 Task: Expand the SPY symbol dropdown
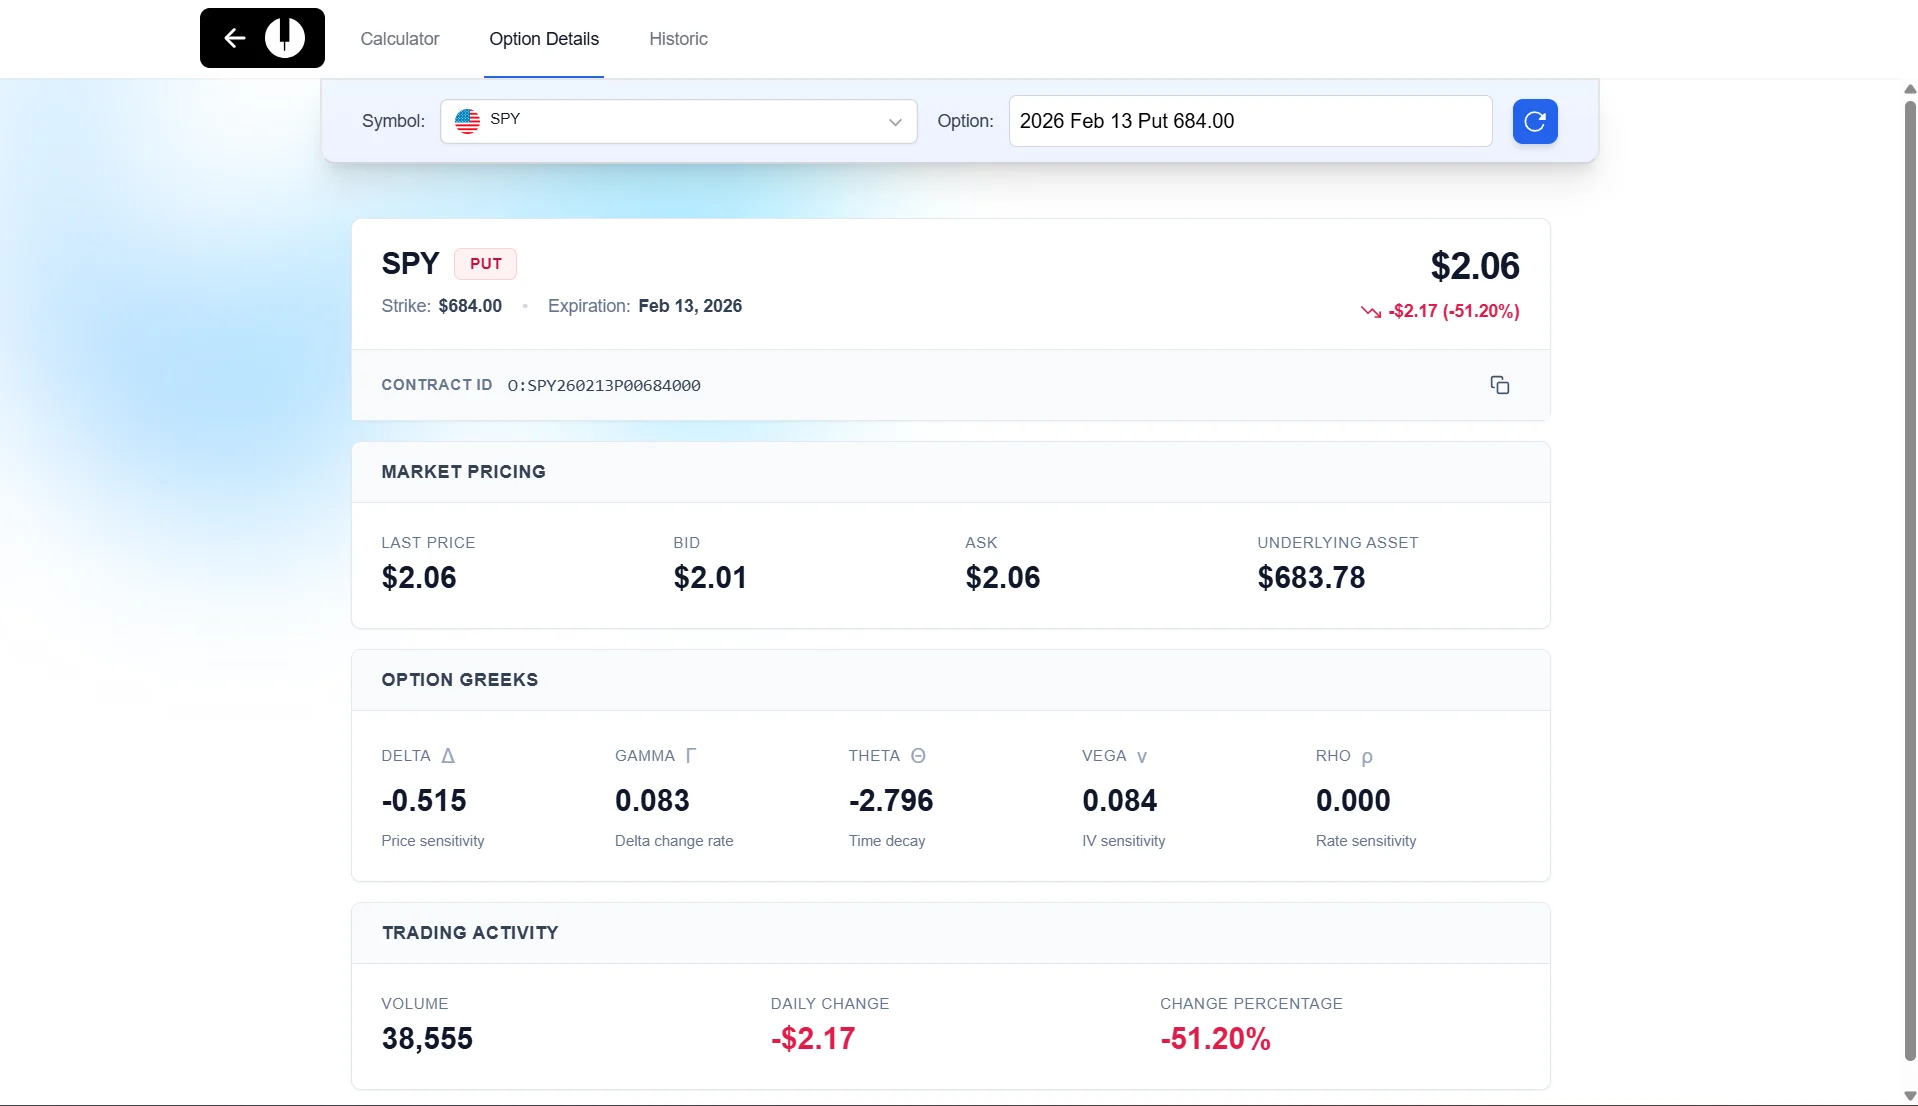tap(678, 121)
